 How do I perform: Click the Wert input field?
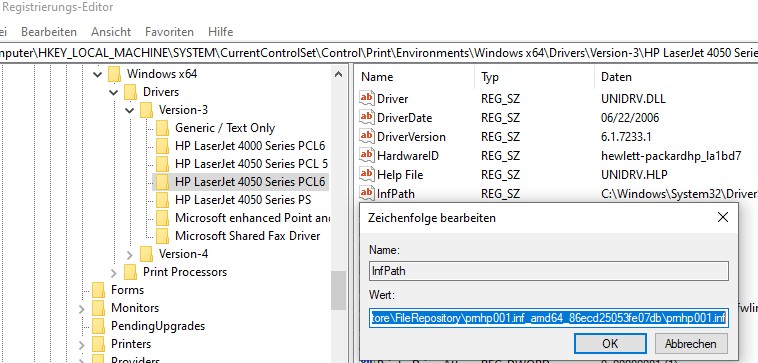[549, 319]
